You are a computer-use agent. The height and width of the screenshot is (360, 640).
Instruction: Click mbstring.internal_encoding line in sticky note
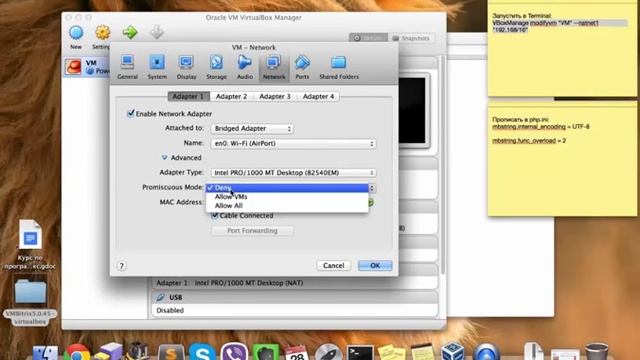coord(541,127)
